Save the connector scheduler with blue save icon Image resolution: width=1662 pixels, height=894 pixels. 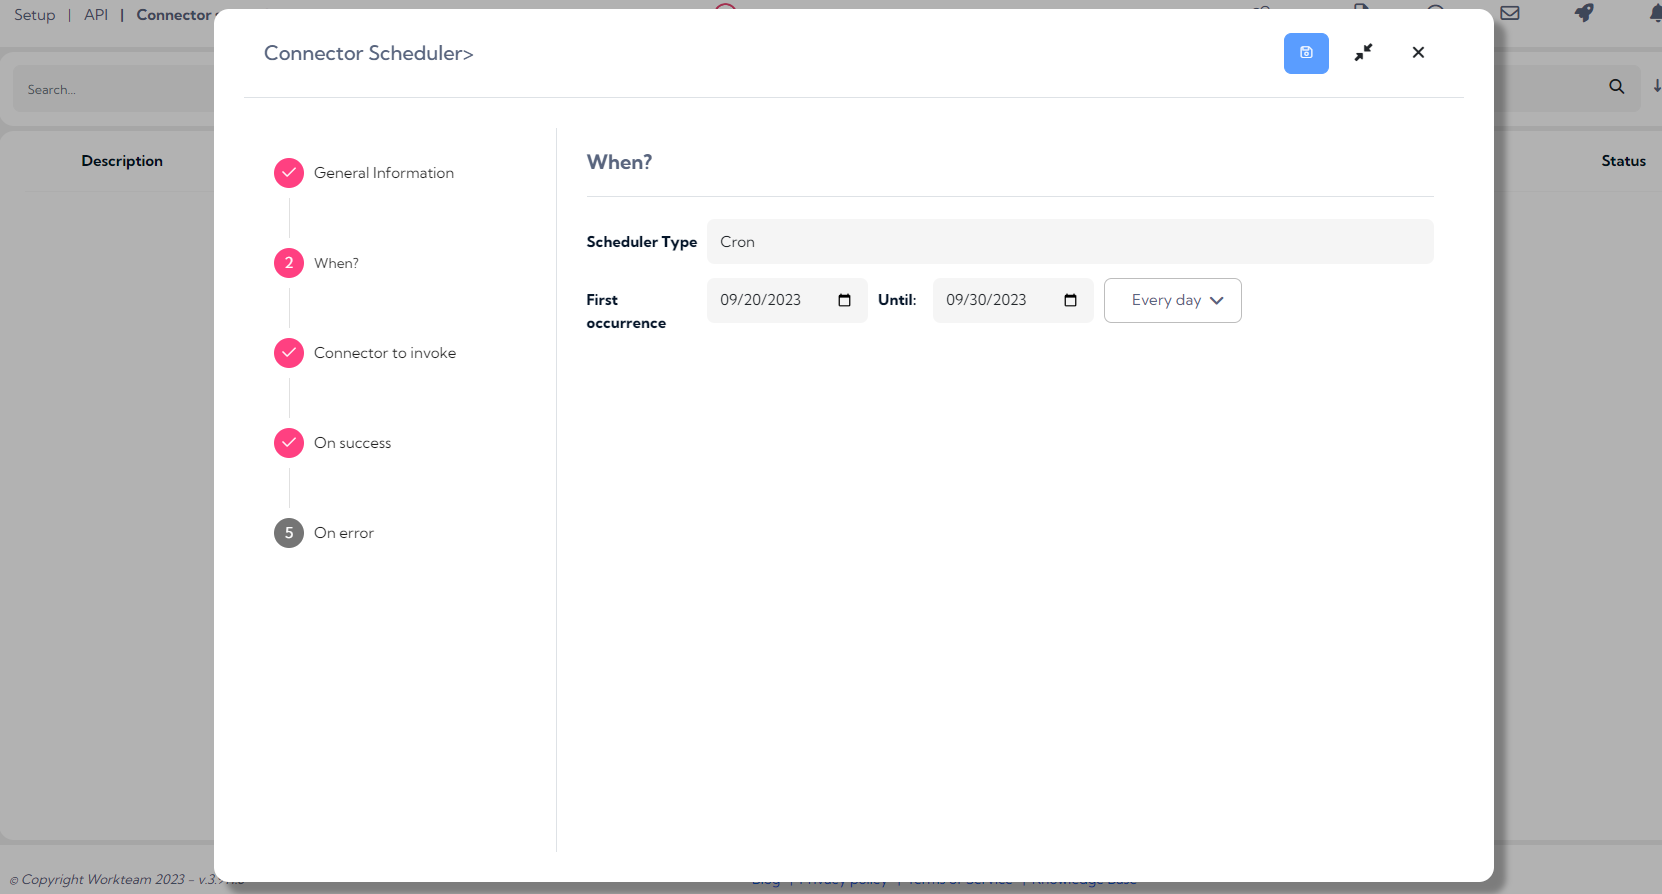point(1306,53)
